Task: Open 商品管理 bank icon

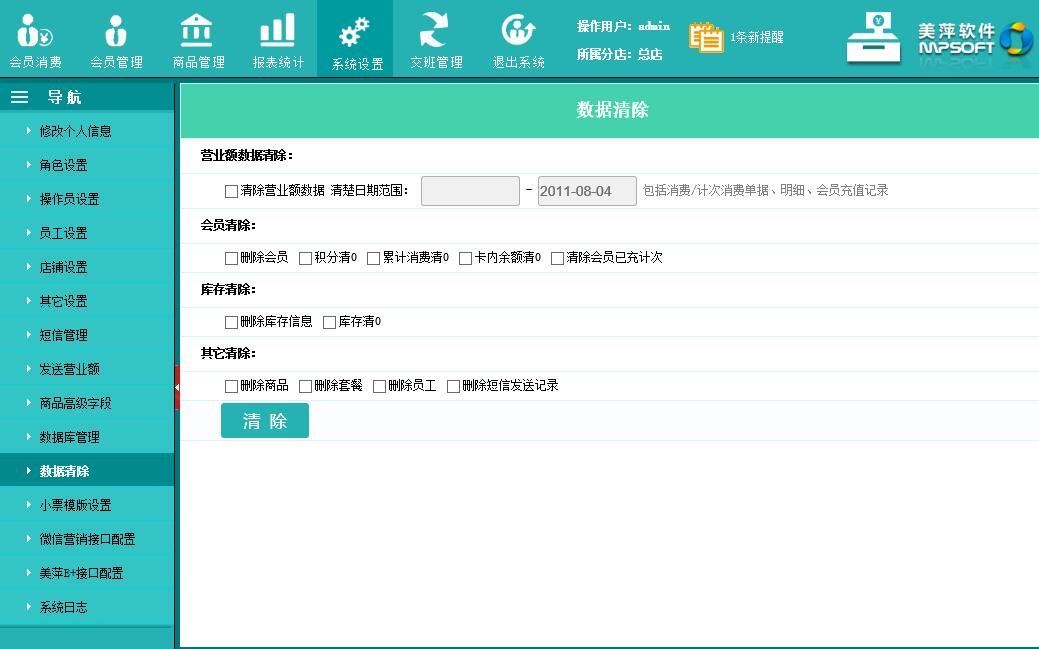Action: (197, 31)
